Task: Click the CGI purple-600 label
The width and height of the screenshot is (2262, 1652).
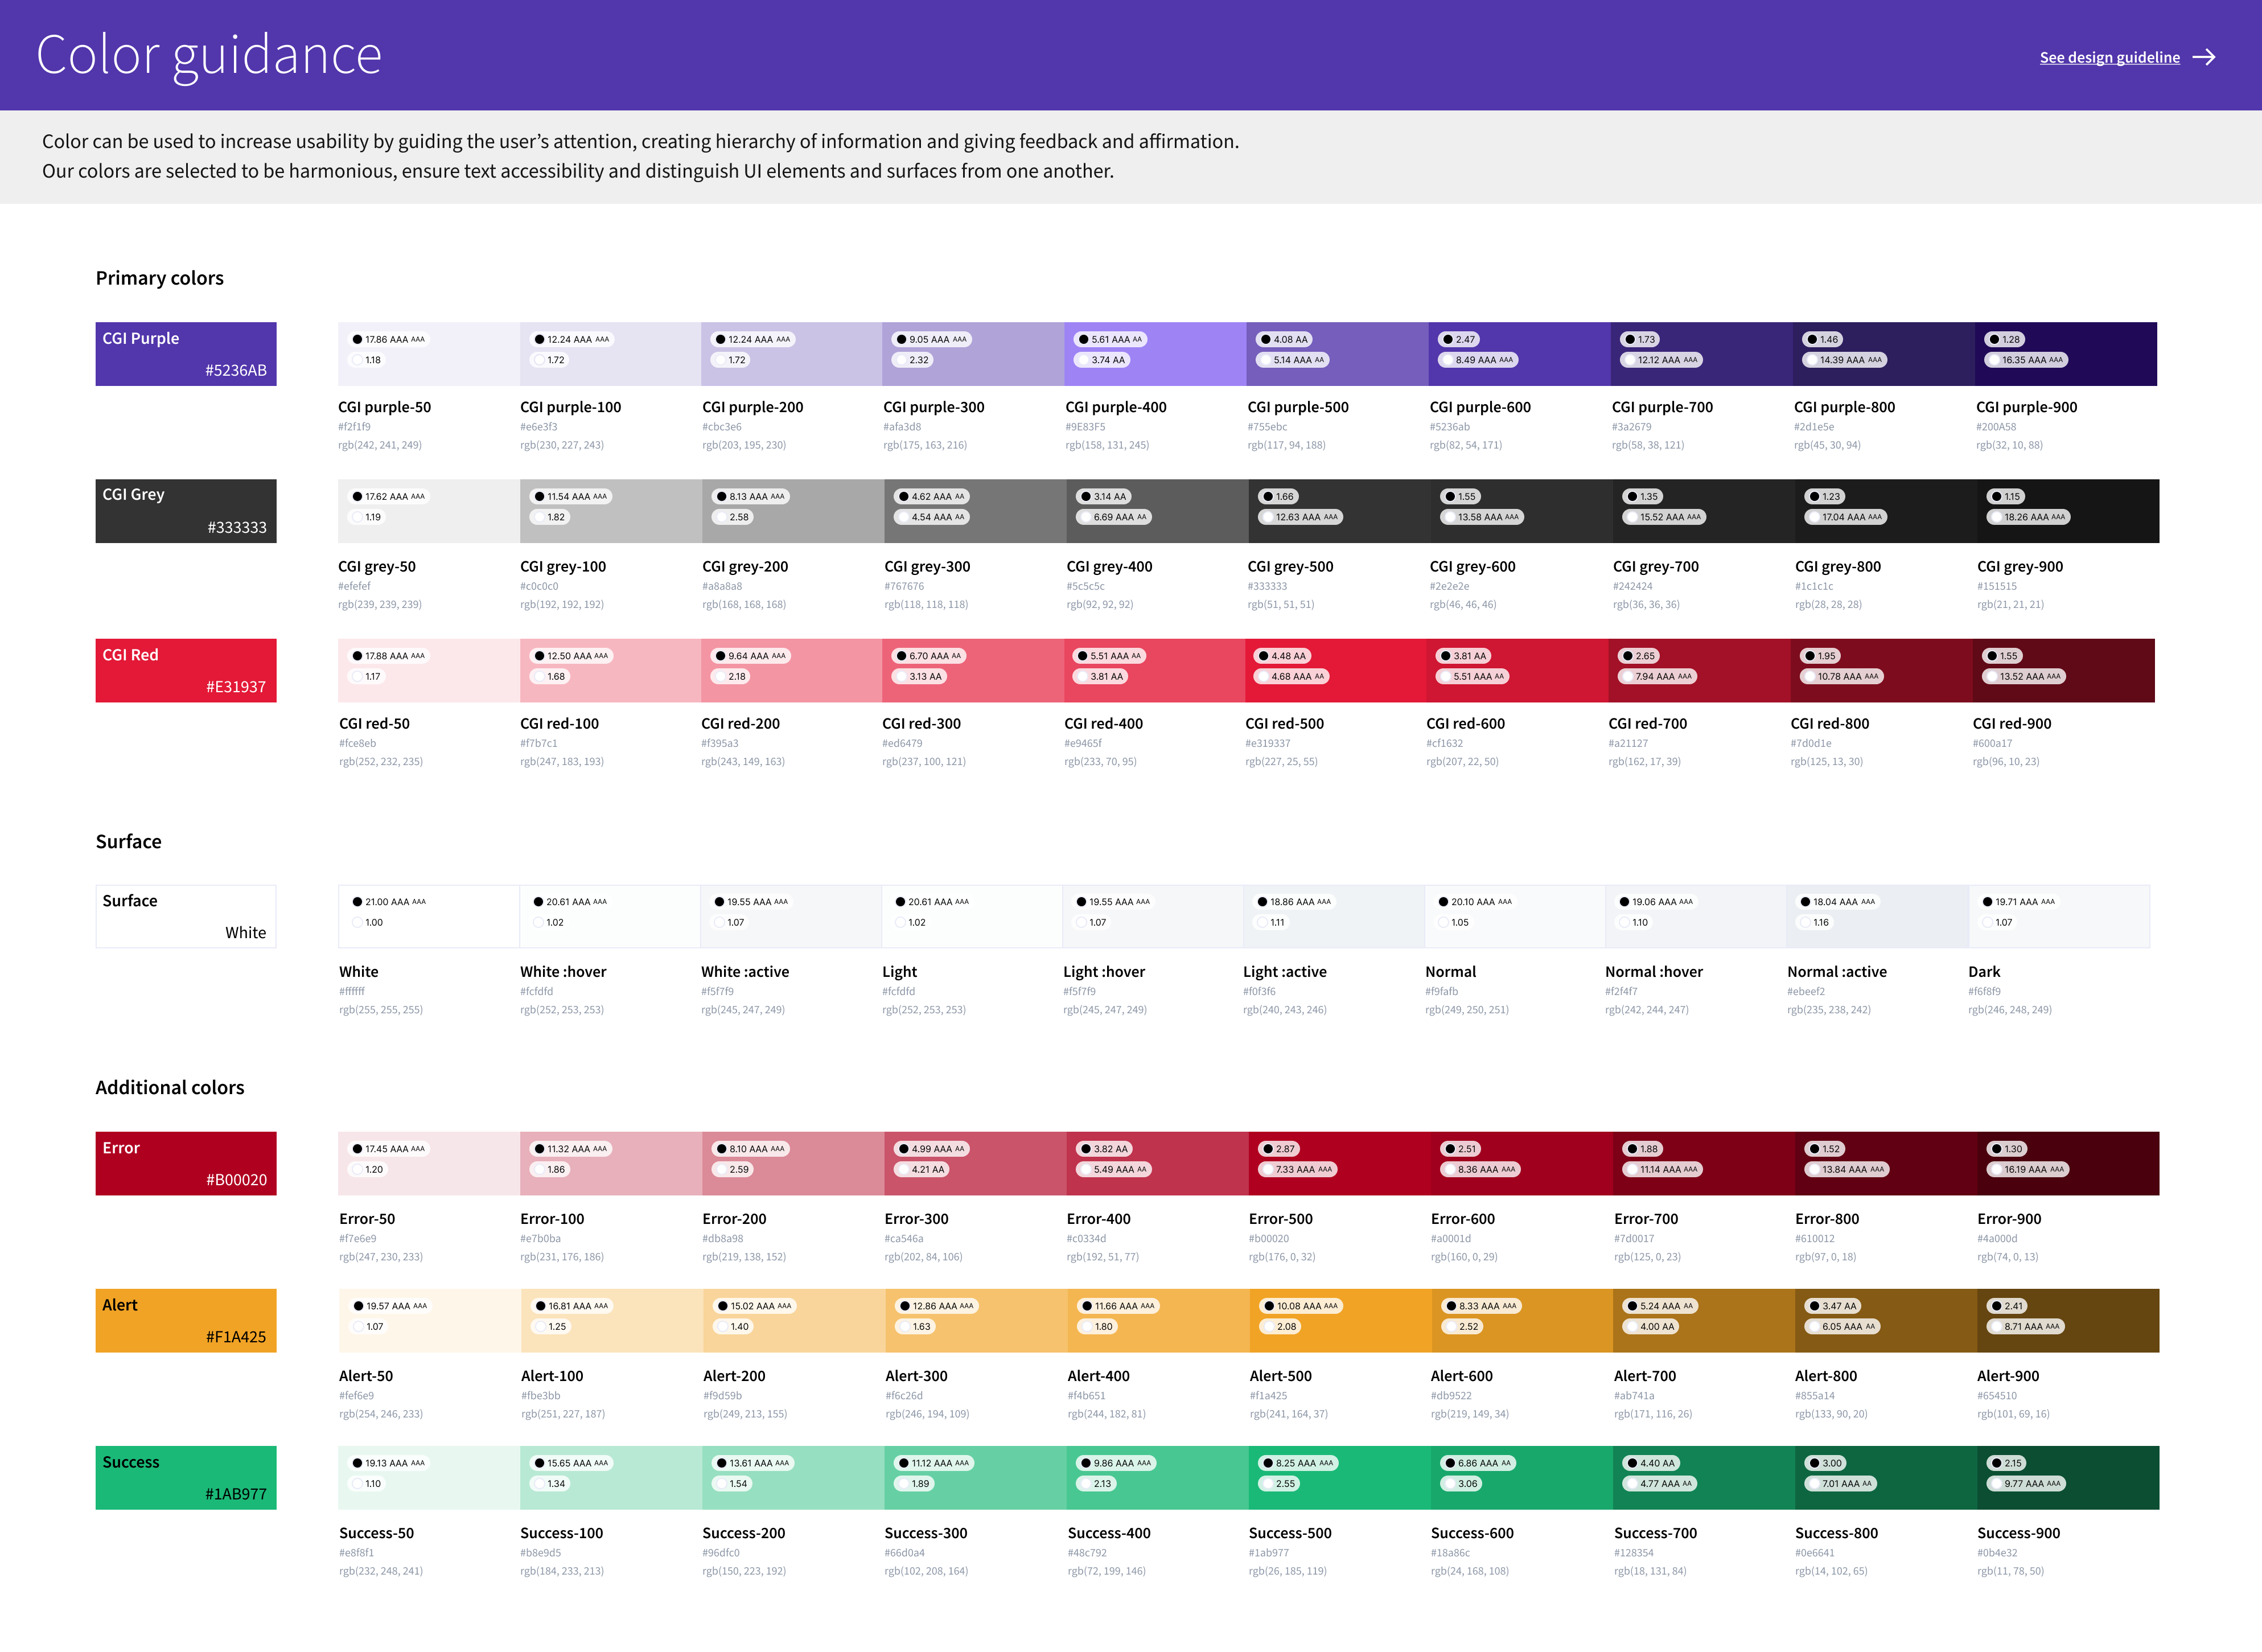Action: click(1480, 407)
